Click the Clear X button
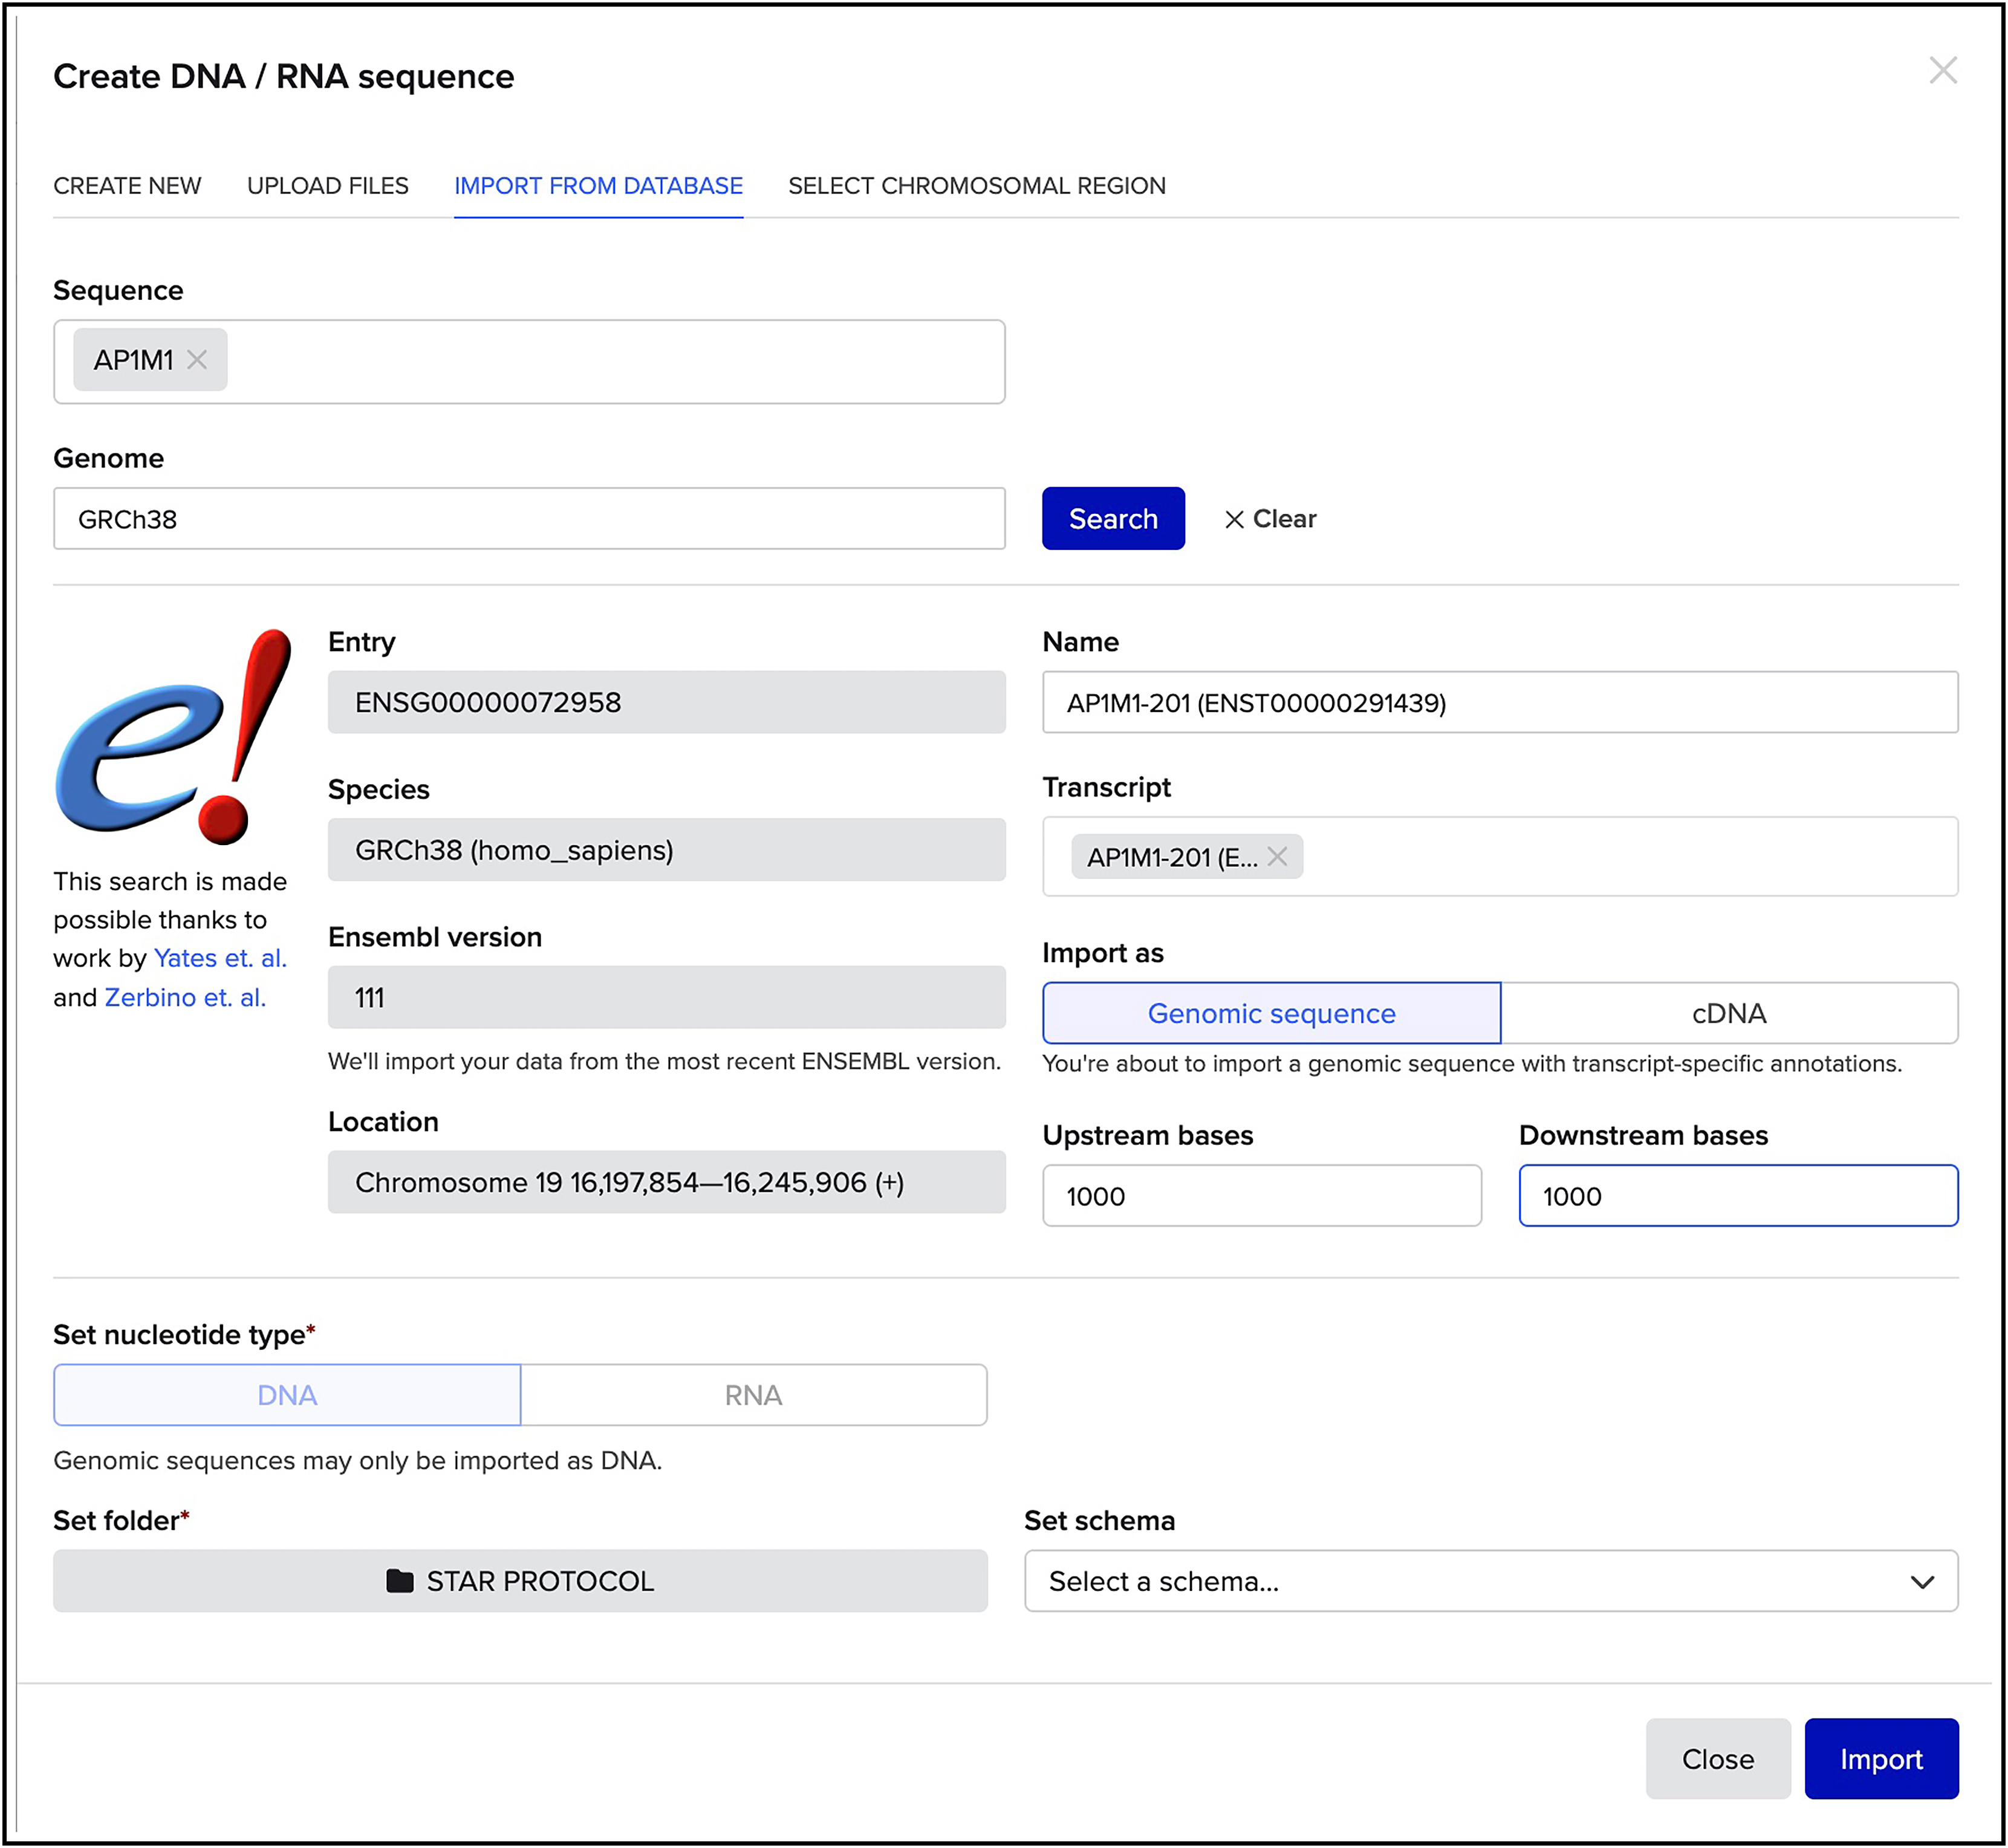The height and width of the screenshot is (1848, 2008). (x=1270, y=519)
